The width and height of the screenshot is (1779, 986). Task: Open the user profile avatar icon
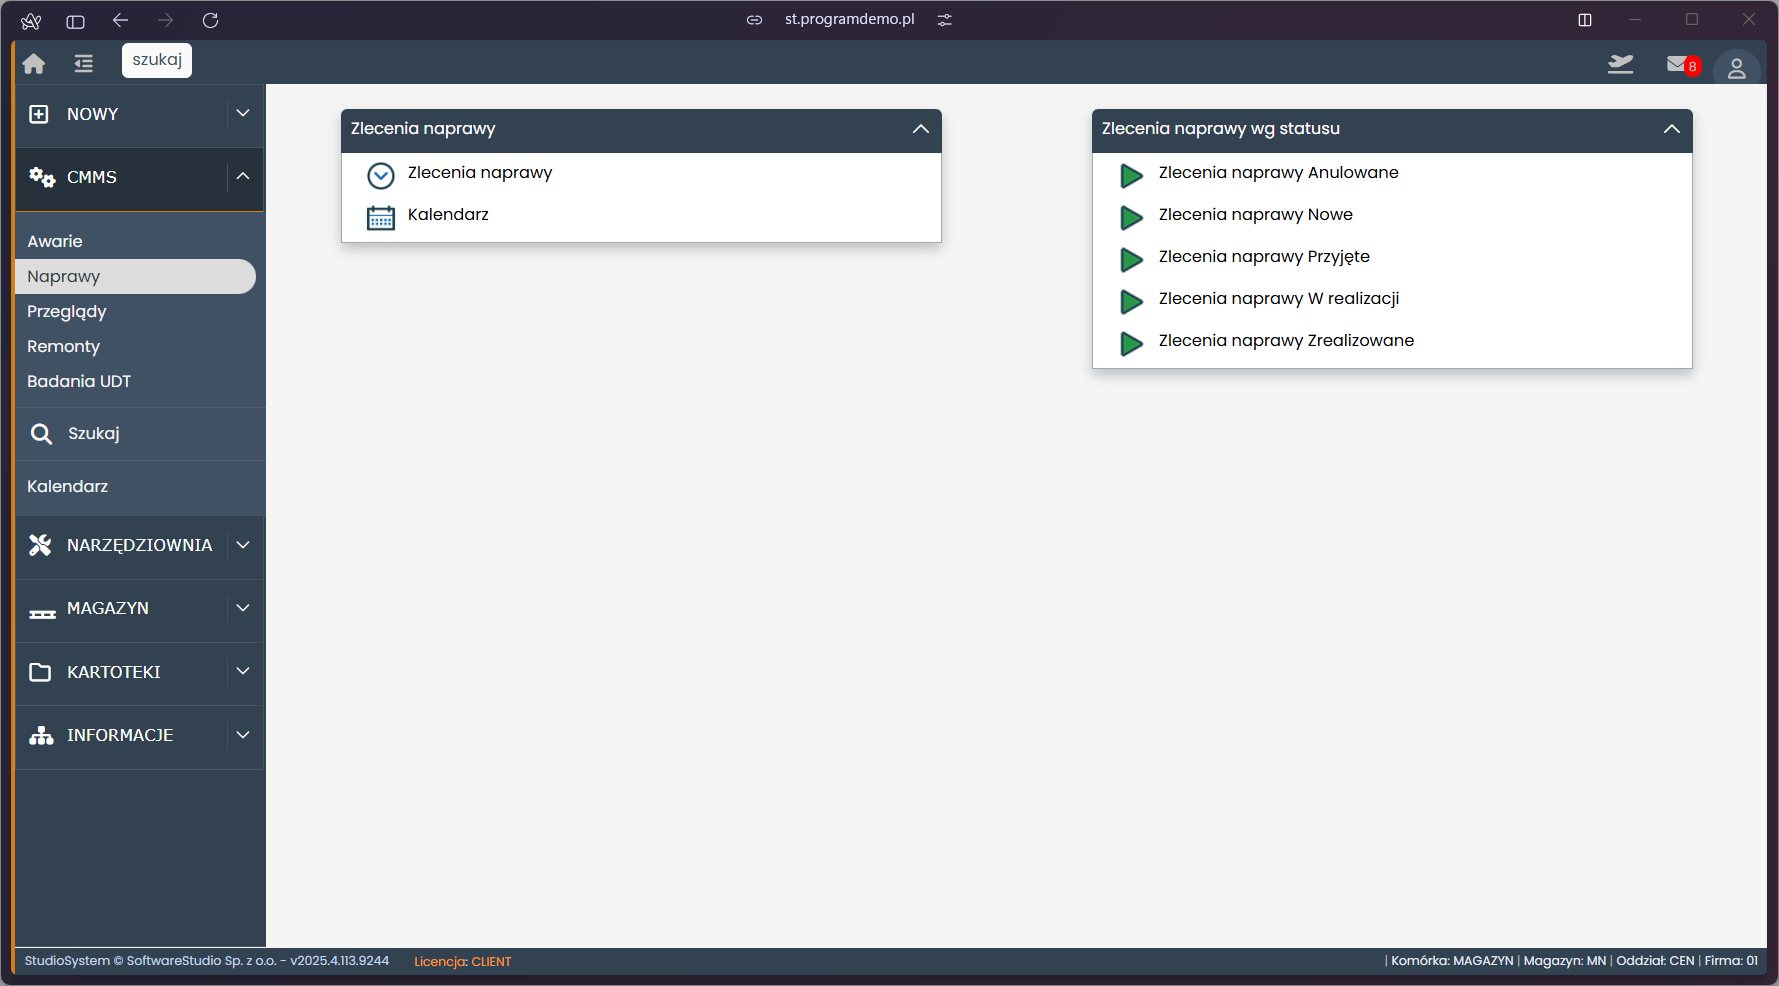pyautogui.click(x=1736, y=68)
